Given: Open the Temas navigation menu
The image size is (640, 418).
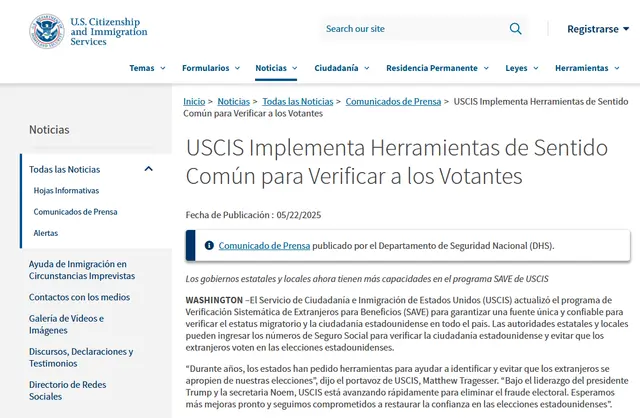Looking at the screenshot, I should 142,68.
